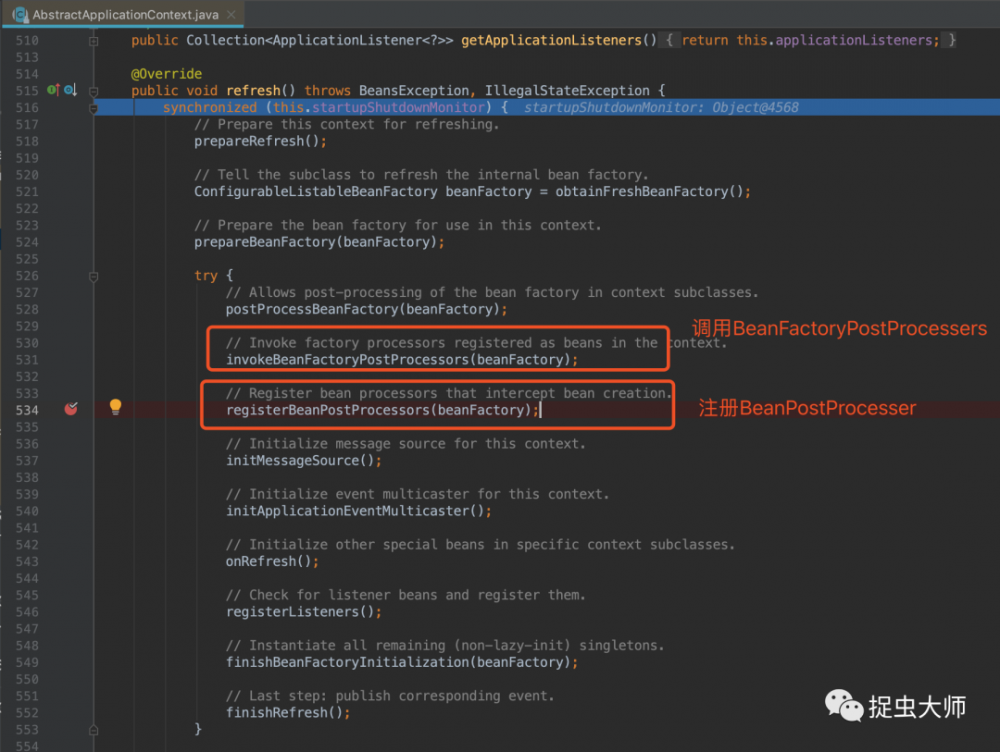Click initApplicationEventMulticaster() call

click(358, 510)
